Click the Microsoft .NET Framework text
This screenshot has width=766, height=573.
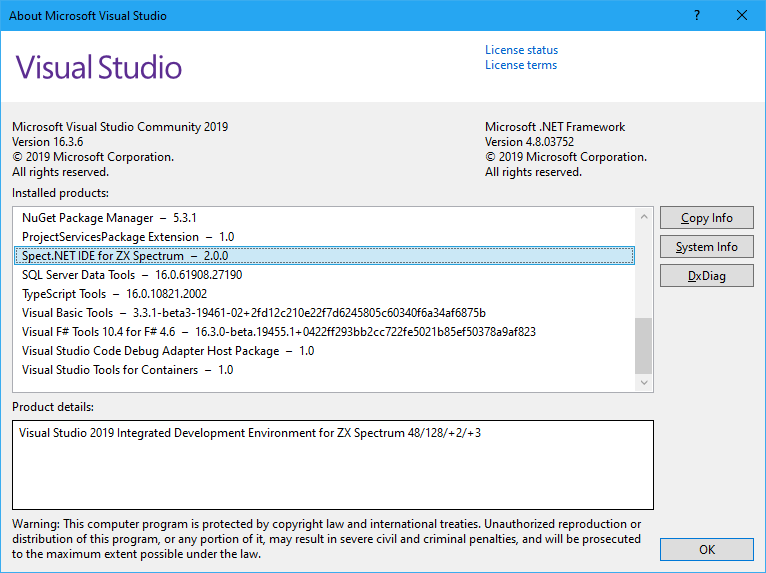555,127
